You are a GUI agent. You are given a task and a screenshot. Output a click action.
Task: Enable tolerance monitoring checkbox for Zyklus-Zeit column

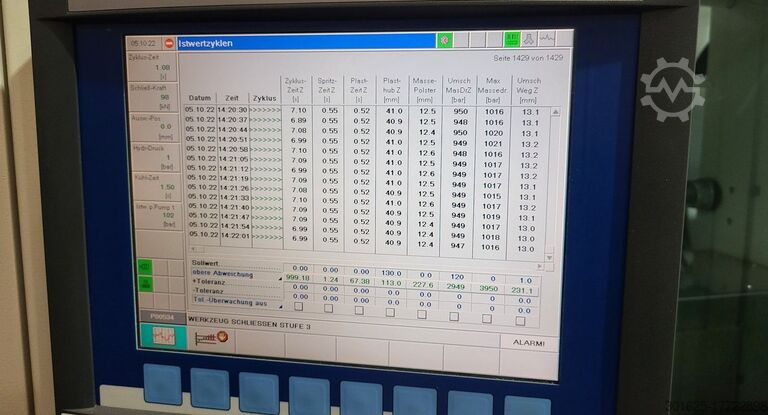point(299,308)
